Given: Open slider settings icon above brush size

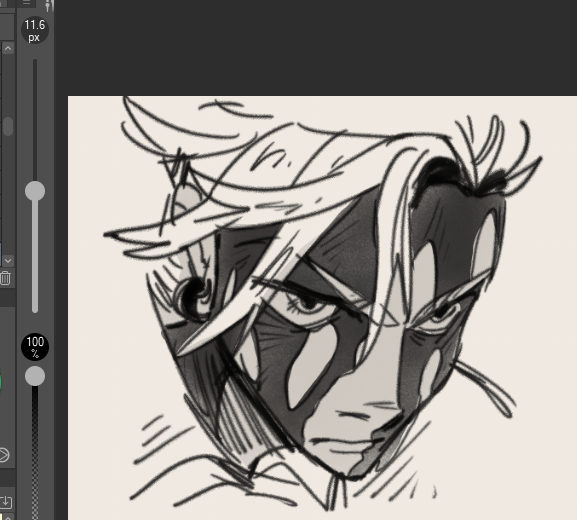Looking at the screenshot, I should tap(49, 6).
